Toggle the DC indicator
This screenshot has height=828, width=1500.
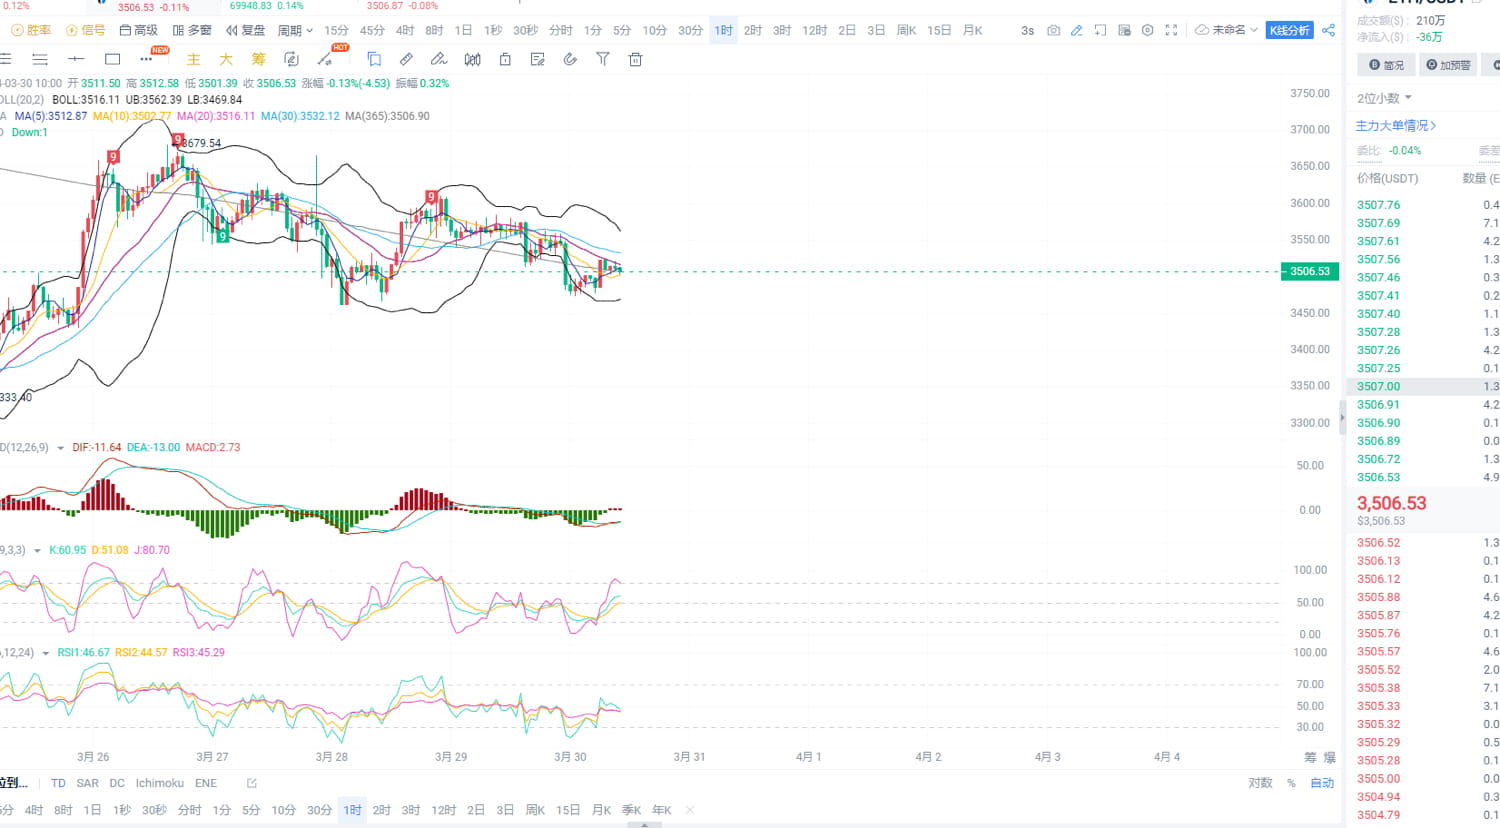point(117,783)
